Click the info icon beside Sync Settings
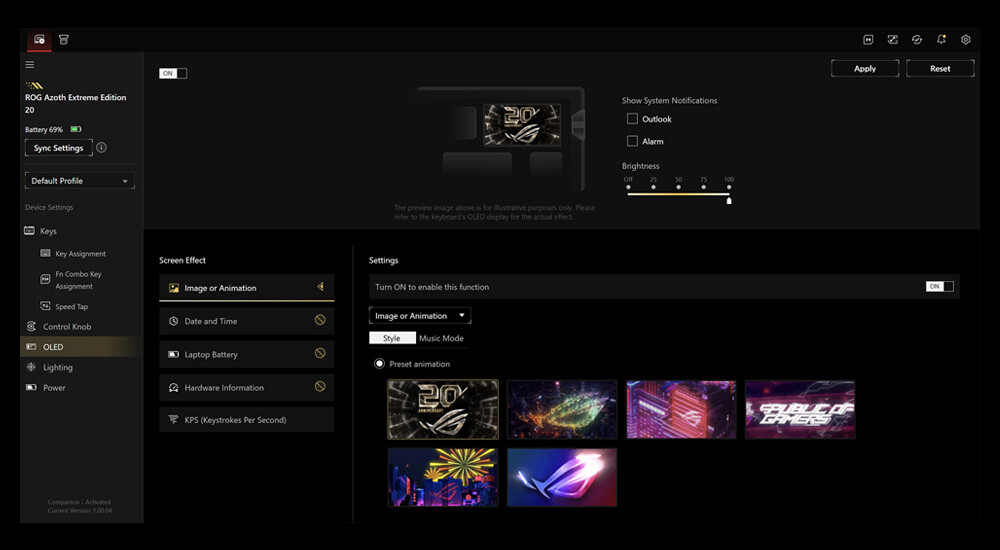This screenshot has width=1000, height=550. (x=101, y=147)
